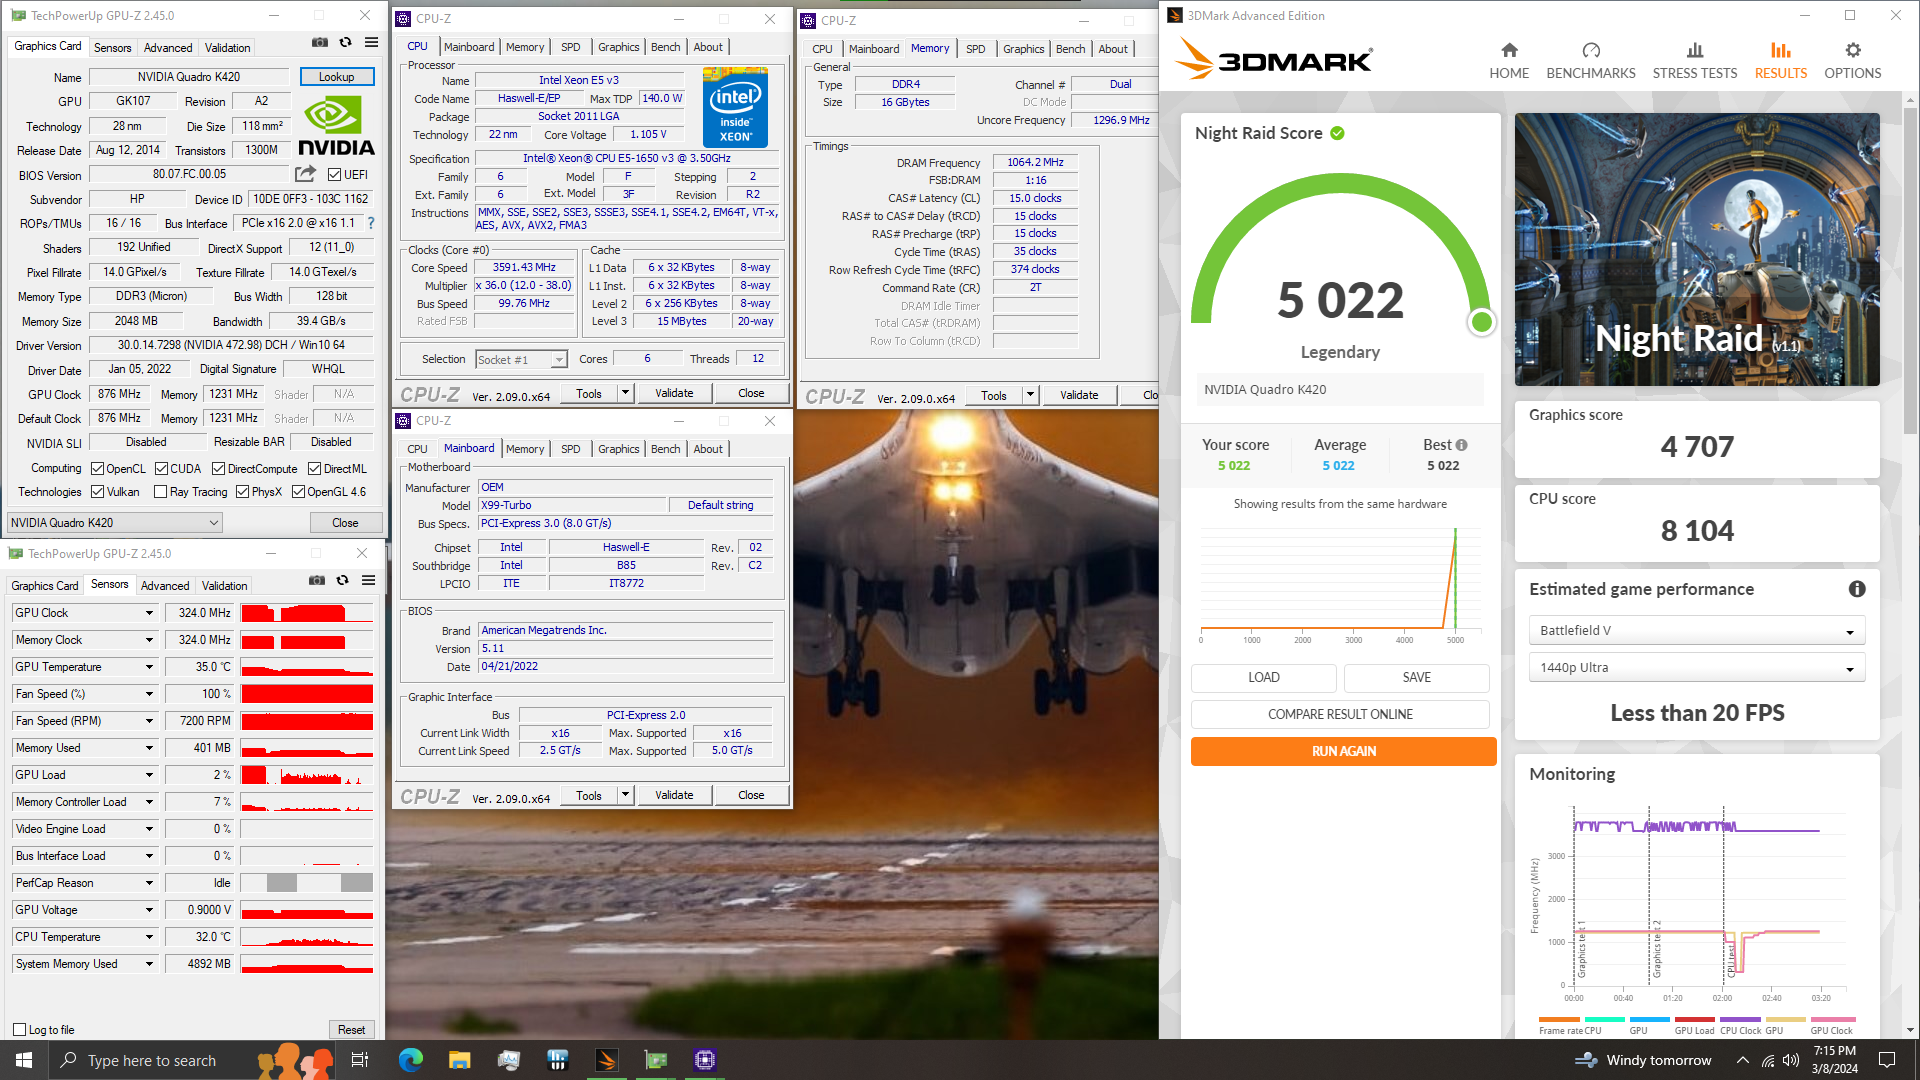The height and width of the screenshot is (1080, 1920).
Task: Open the NVIDIA Quadro K420 GPU selector dropdown
Action: [x=115, y=522]
